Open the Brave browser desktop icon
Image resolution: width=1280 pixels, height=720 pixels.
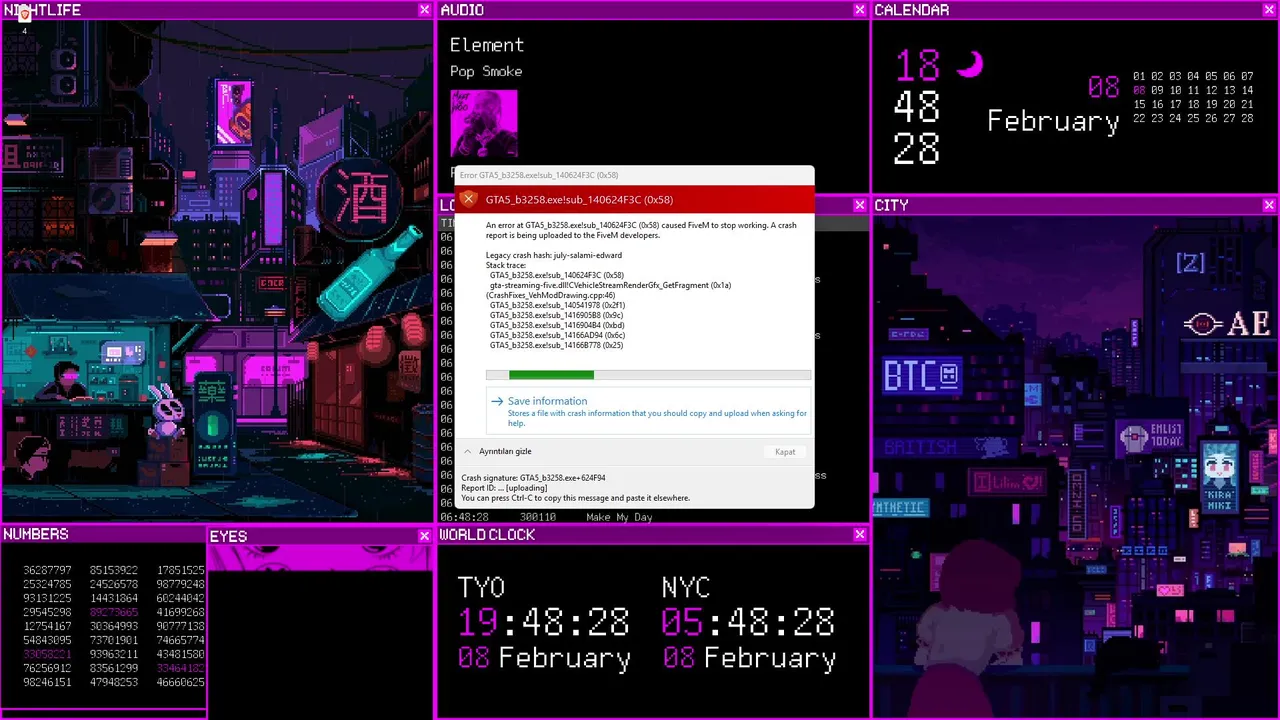click(24, 15)
